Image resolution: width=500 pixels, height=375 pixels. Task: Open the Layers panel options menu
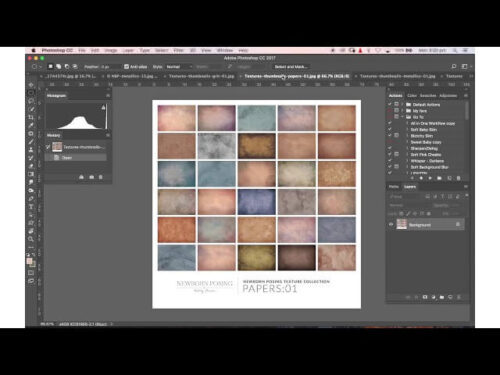tap(466, 187)
